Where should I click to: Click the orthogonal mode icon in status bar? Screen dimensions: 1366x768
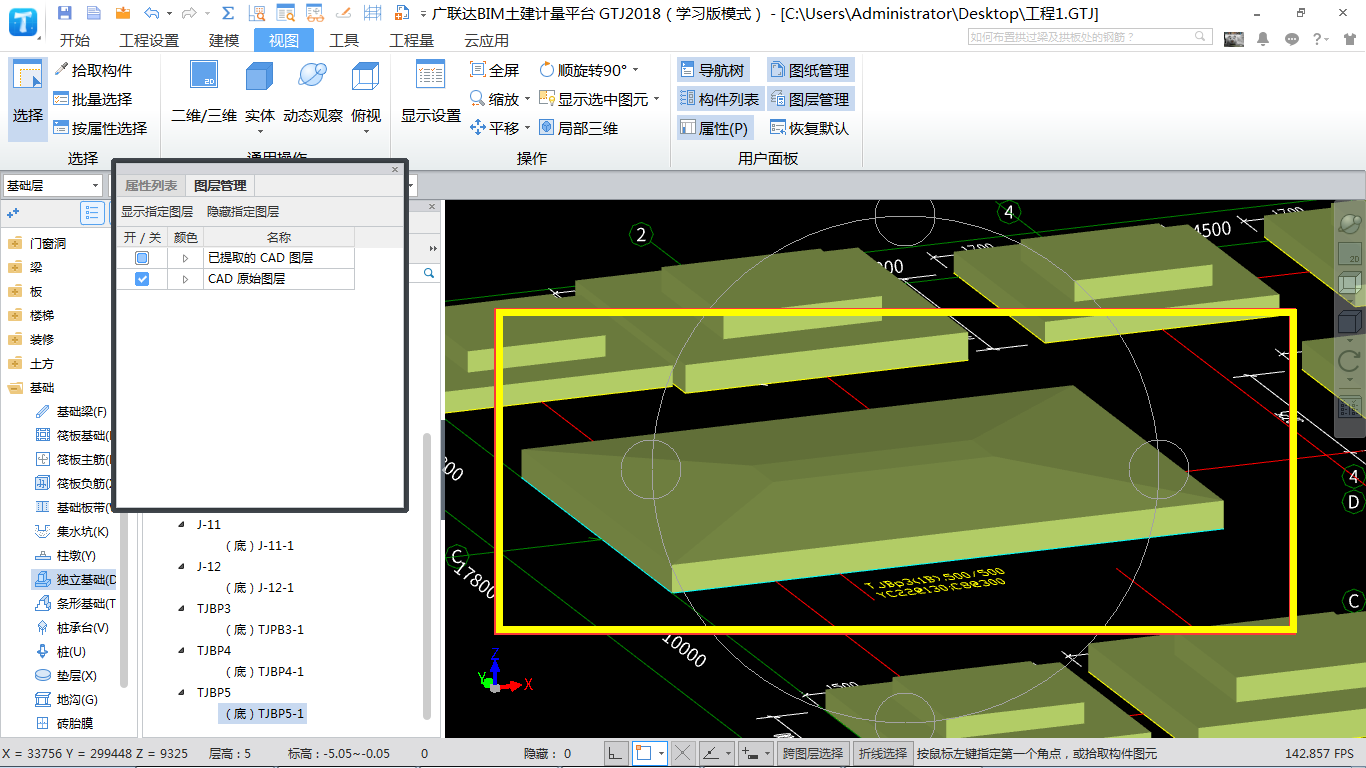pos(617,753)
